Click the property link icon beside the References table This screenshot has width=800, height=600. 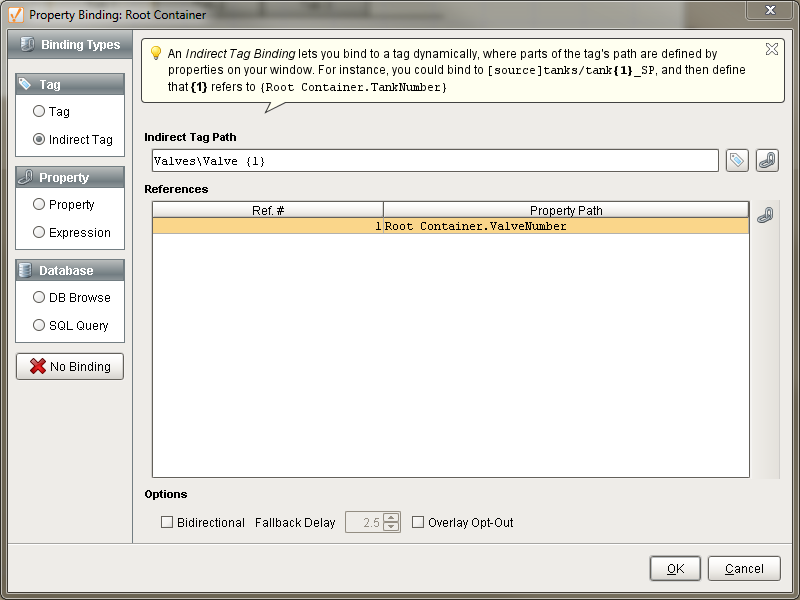tap(765, 215)
